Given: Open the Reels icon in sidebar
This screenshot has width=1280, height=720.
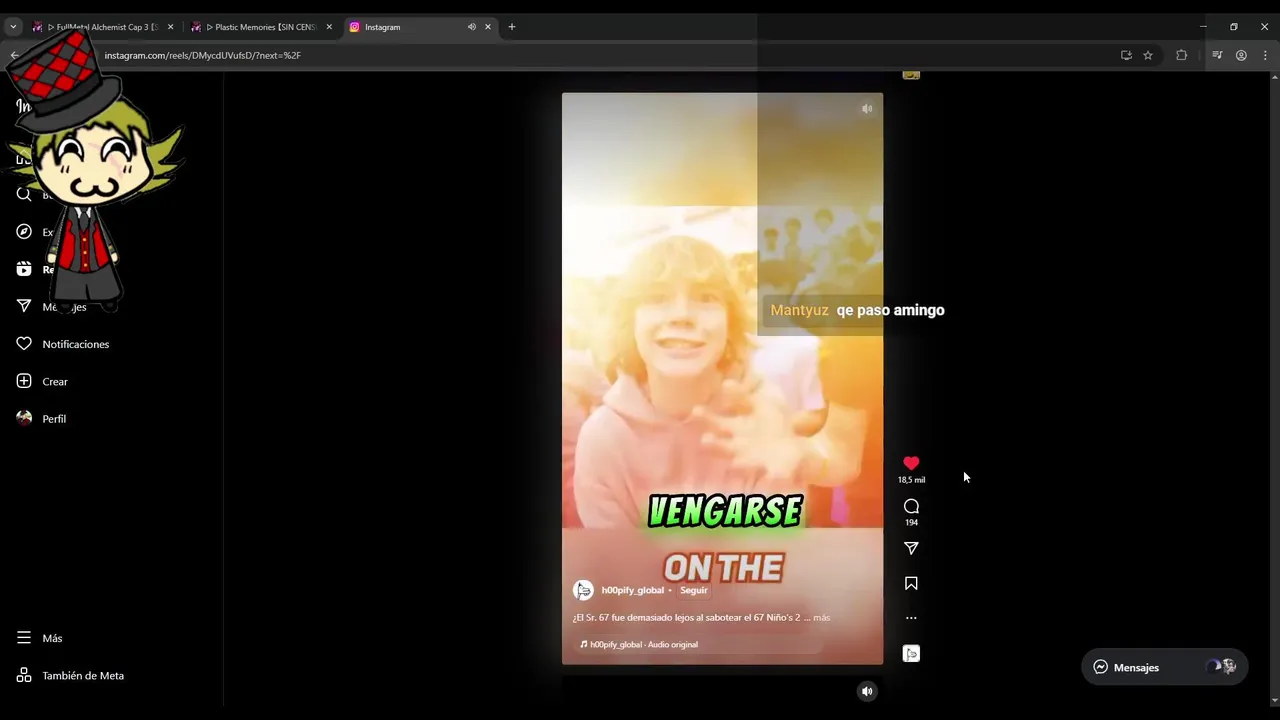Looking at the screenshot, I should pyautogui.click(x=24, y=269).
